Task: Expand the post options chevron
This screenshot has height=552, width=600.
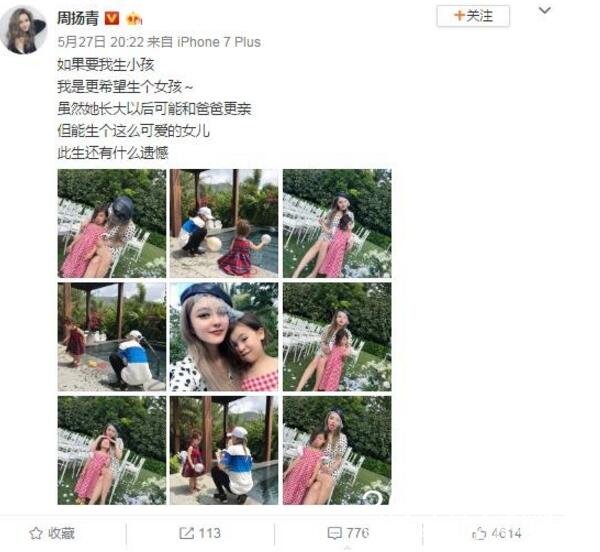Action: click(x=545, y=11)
